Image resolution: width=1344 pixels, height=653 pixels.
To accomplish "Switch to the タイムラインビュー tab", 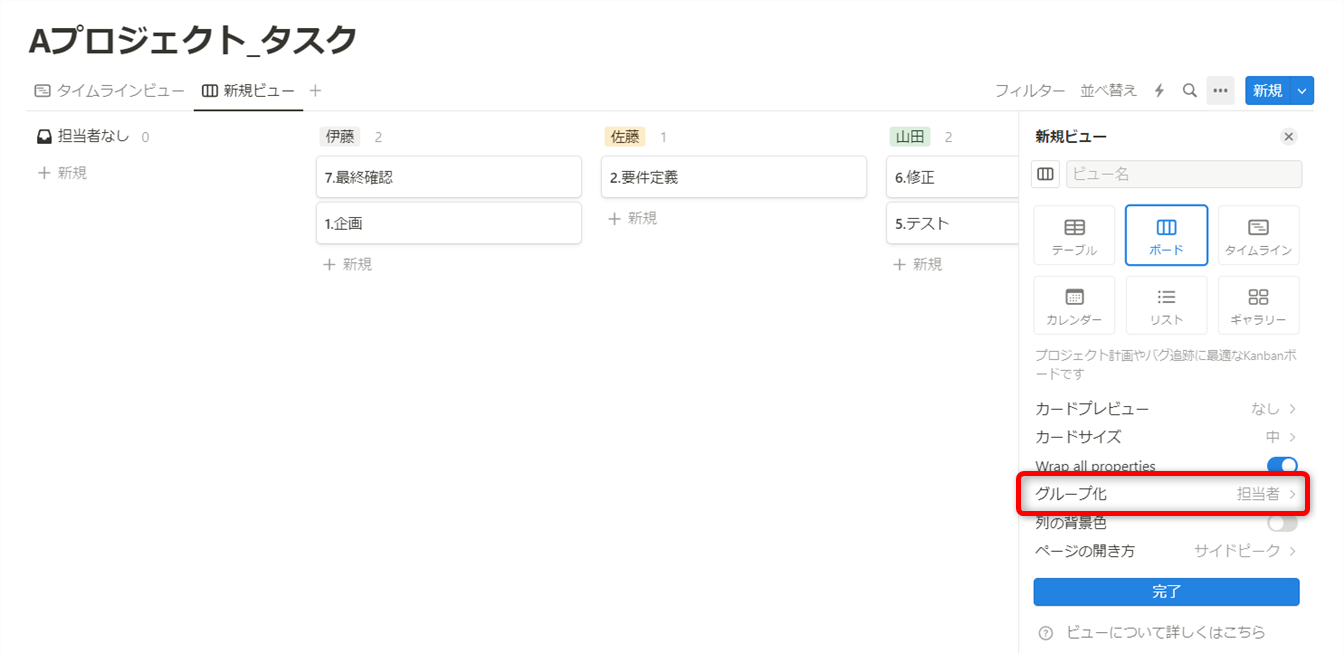I will (x=110, y=90).
